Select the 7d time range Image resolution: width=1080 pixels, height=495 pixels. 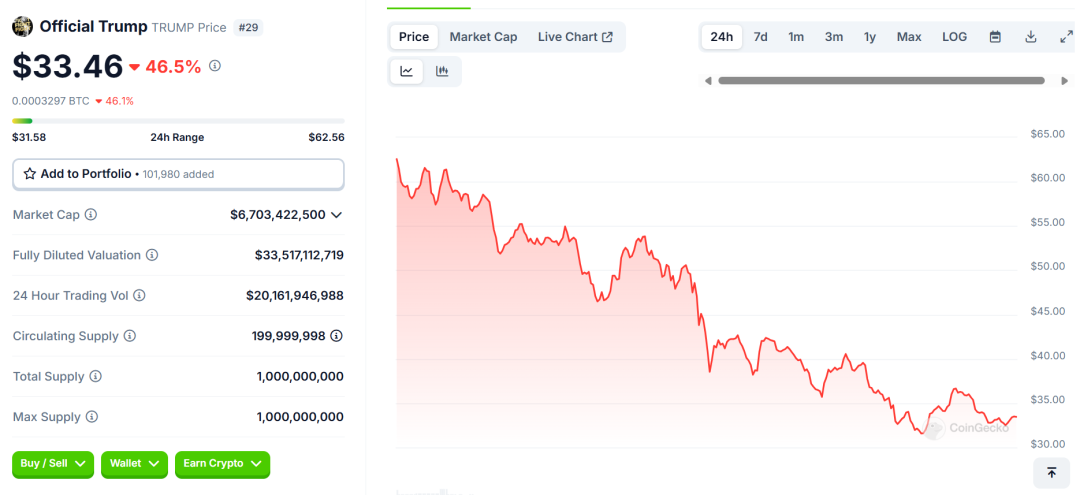760,37
